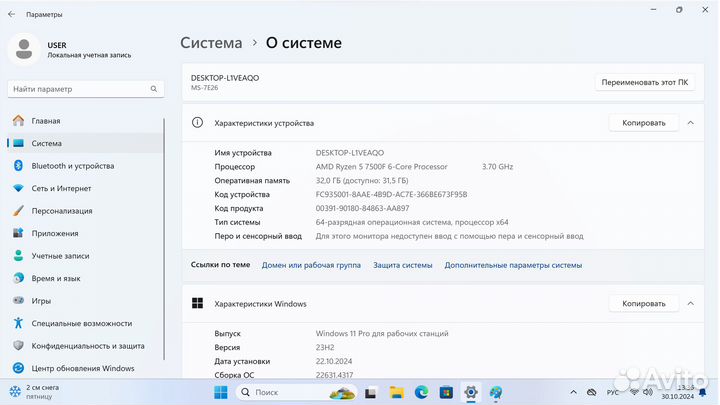Image resolution: width=720 pixels, height=405 pixels.
Task: Collapse the Характеристики Windows section chevron
Action: click(690, 304)
